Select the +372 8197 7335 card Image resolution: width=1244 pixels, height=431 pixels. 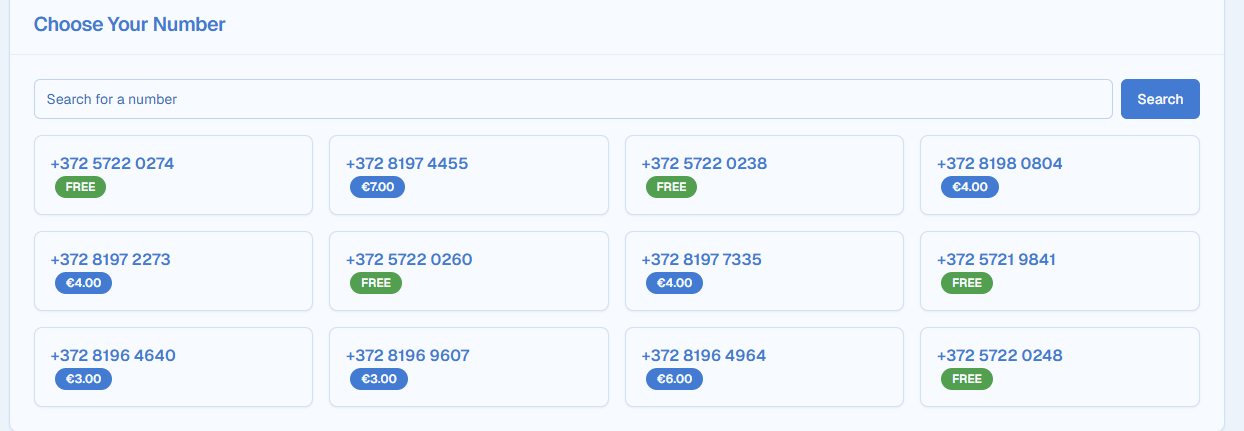click(764, 270)
